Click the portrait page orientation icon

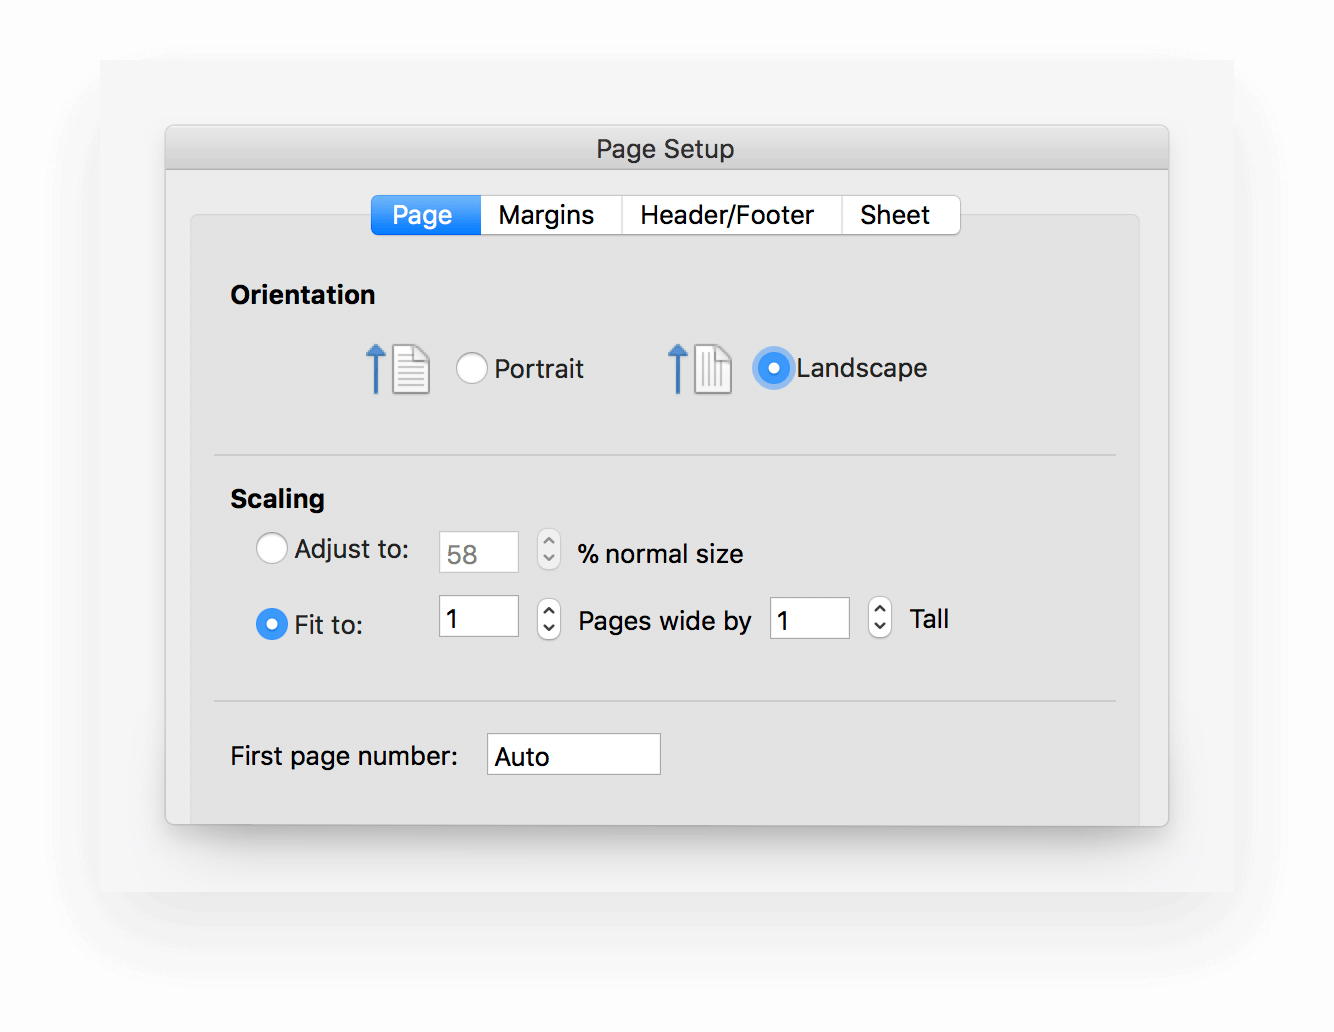[x=410, y=369]
